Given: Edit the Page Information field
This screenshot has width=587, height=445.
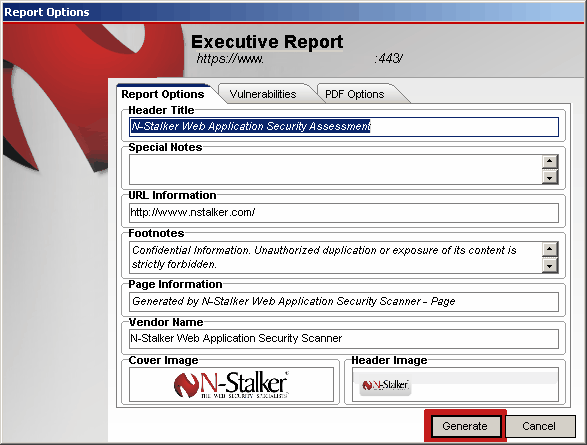Looking at the screenshot, I should tap(344, 302).
